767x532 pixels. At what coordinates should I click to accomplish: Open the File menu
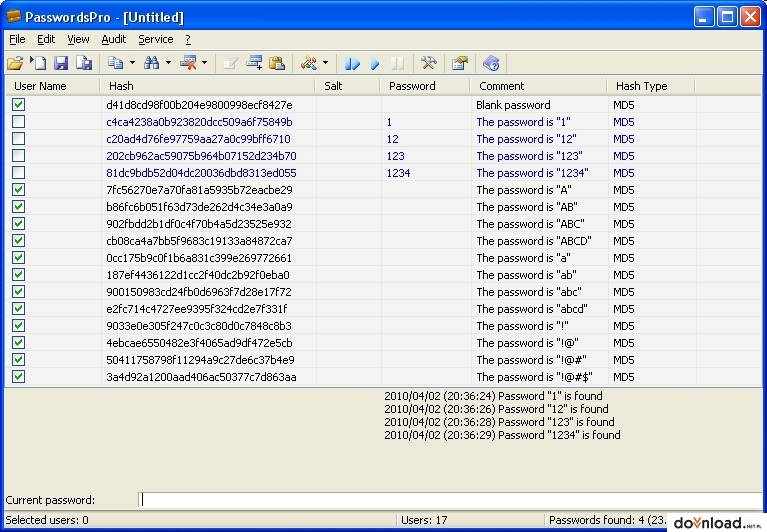coord(17,39)
